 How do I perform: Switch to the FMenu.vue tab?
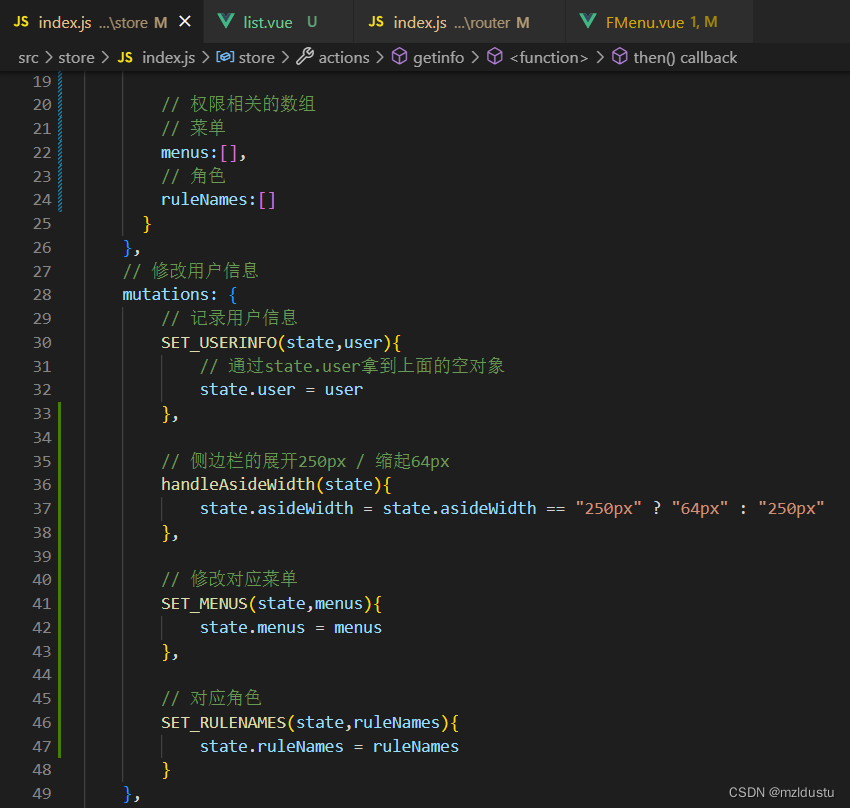point(659,22)
